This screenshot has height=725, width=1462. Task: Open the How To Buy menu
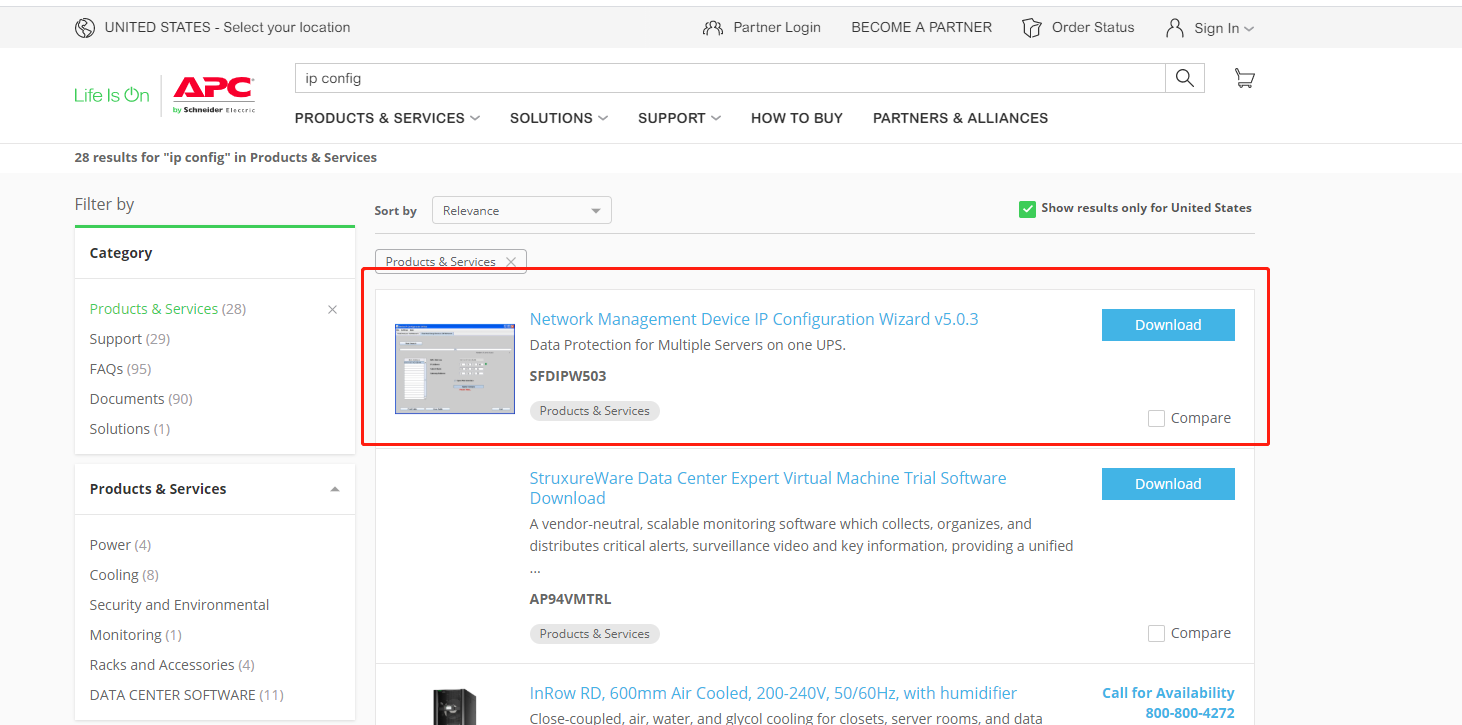(x=797, y=118)
